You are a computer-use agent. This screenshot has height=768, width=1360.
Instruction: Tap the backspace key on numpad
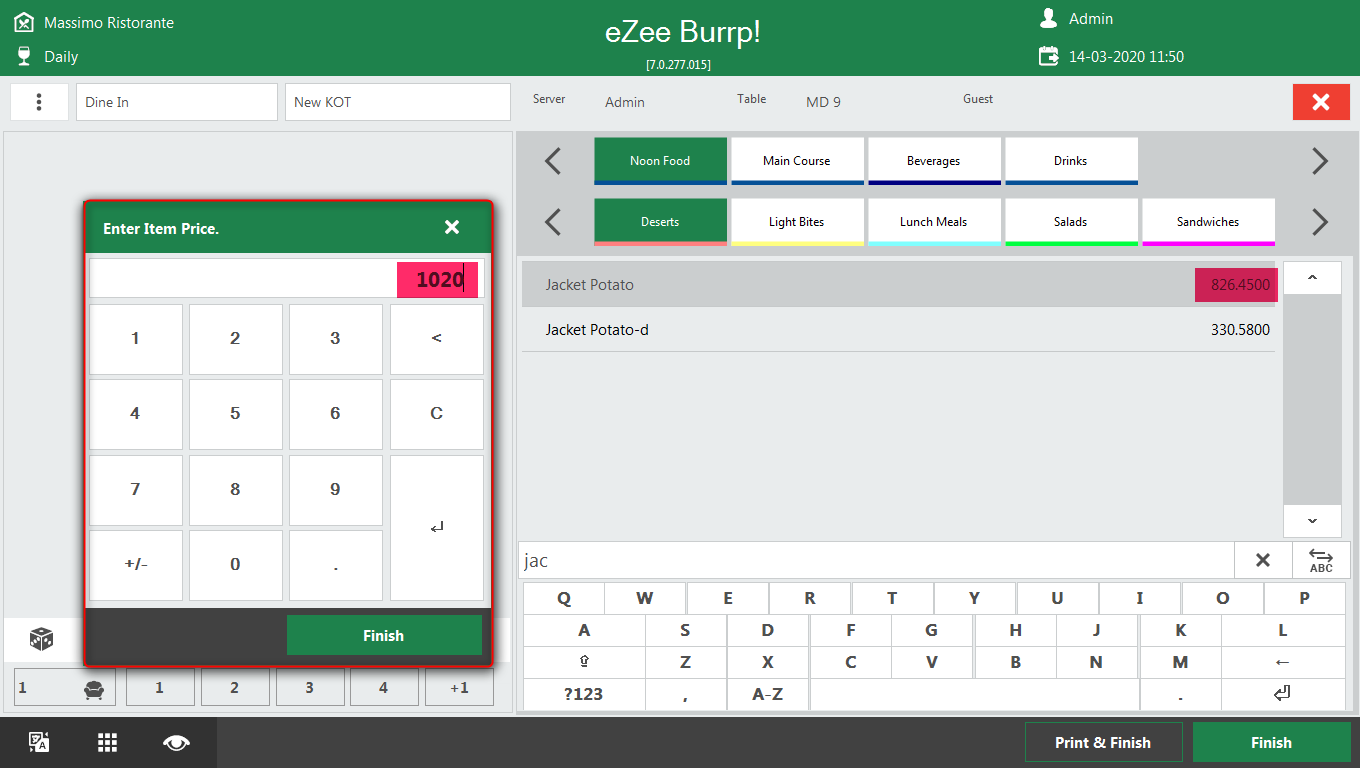tap(436, 339)
